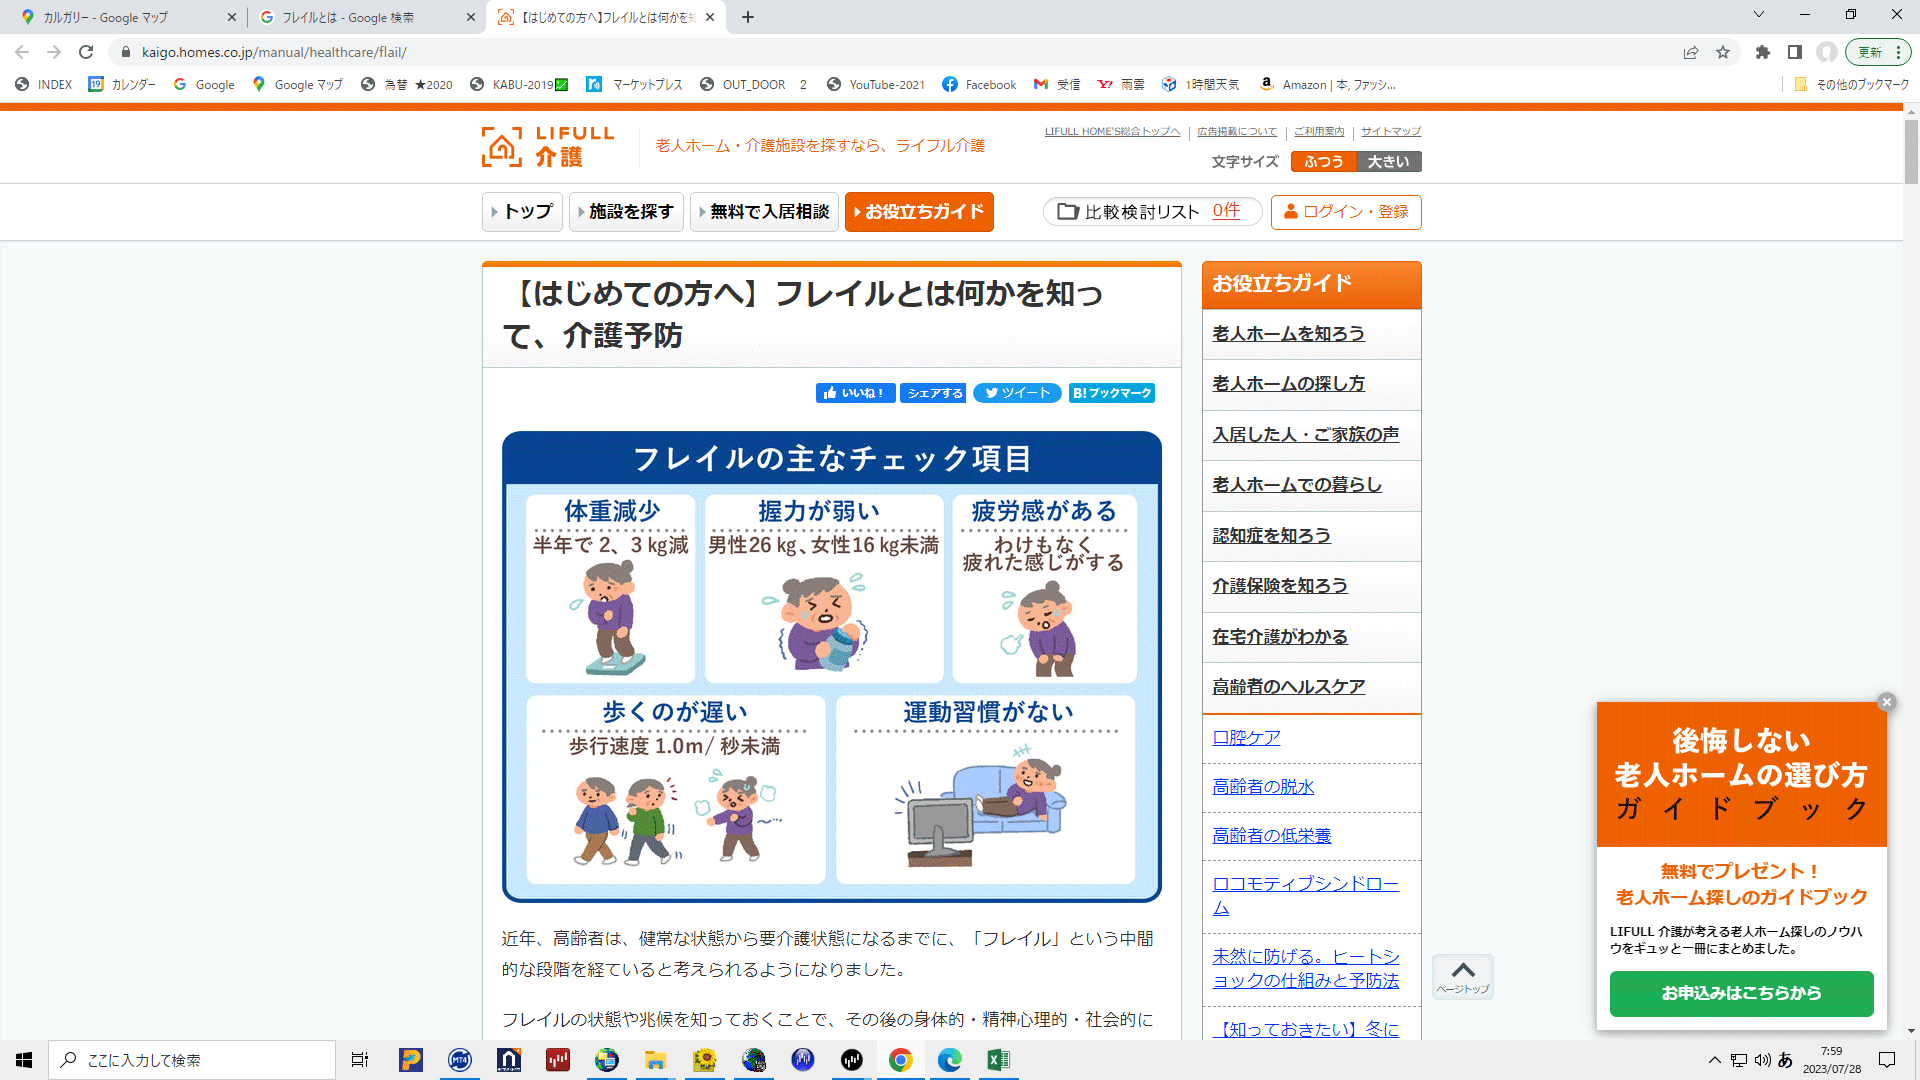The width and height of the screenshot is (1920, 1080).
Task: Click the address bar URL field
Action: click(900, 52)
